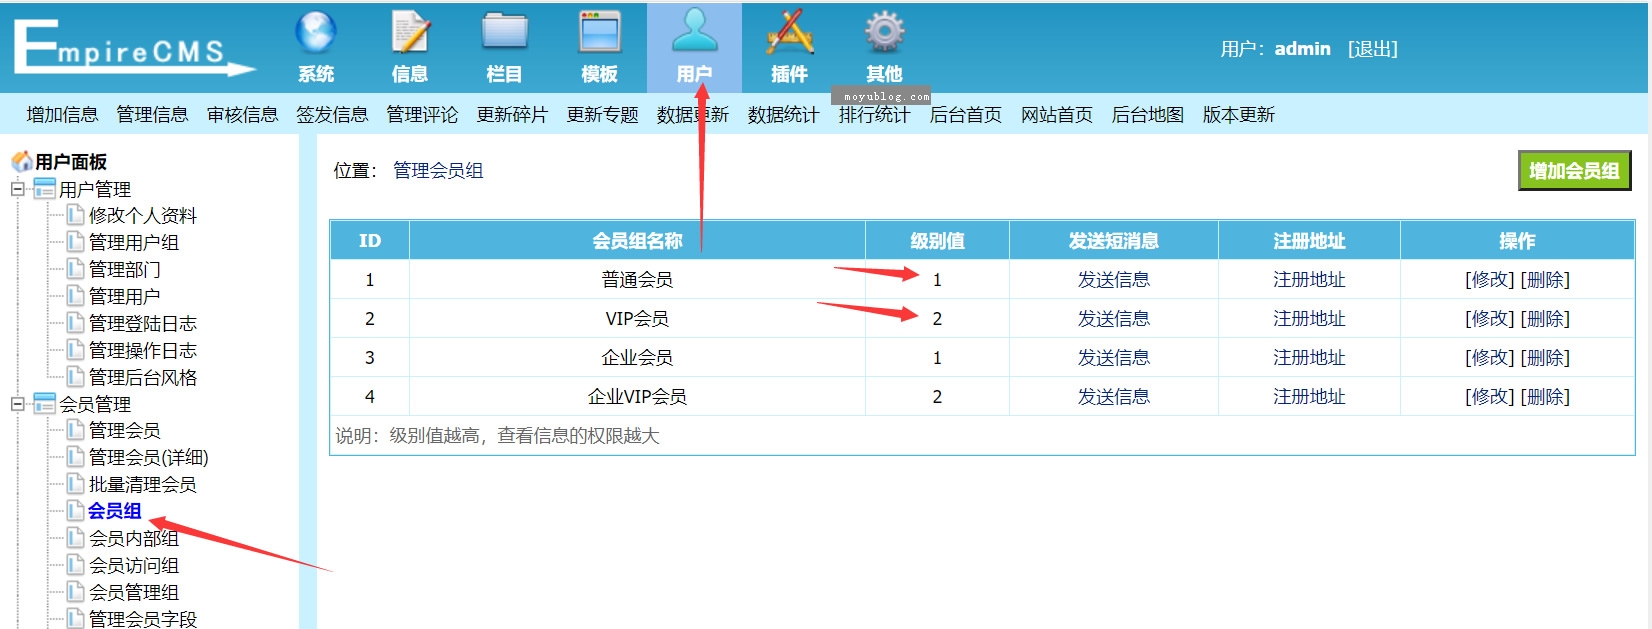This screenshot has height=629, width=1652.
Task: Open 更新专题 menu item
Action: pyautogui.click(x=602, y=115)
